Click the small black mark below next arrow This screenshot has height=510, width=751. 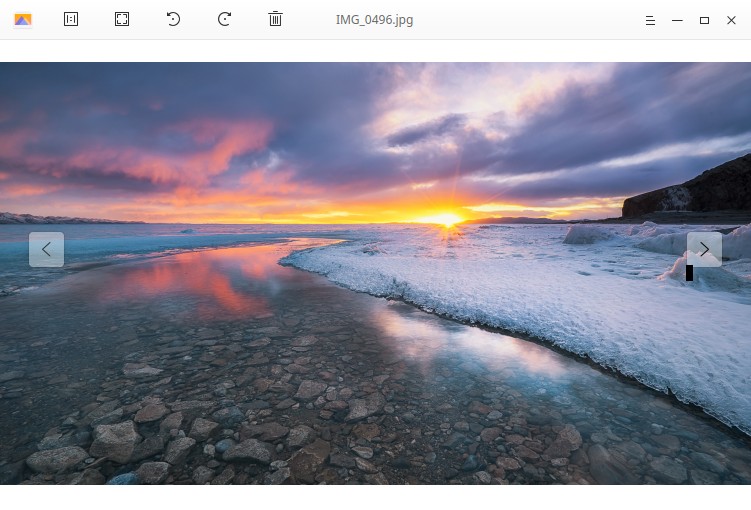(689, 273)
